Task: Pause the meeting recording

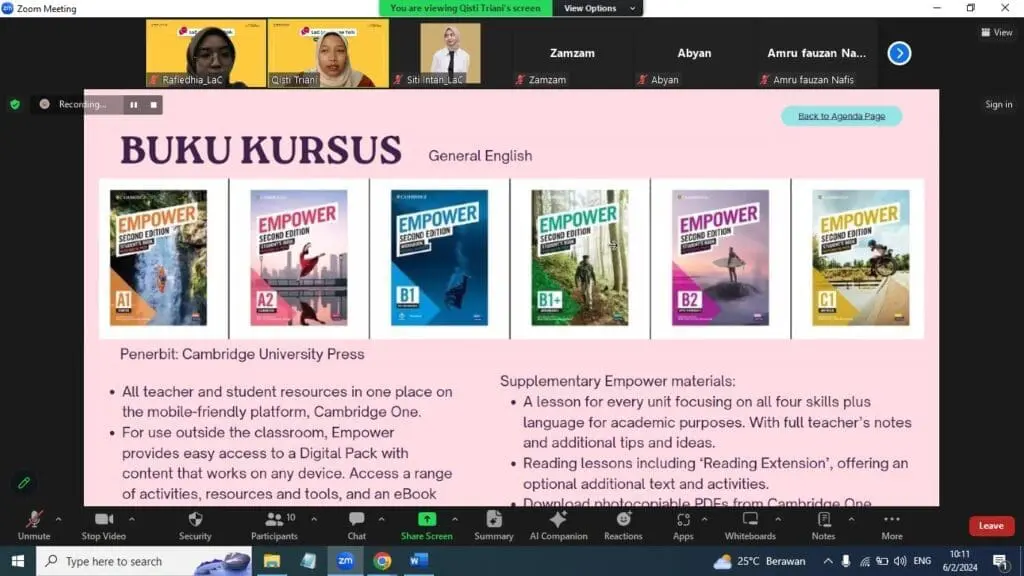Action: (133, 104)
